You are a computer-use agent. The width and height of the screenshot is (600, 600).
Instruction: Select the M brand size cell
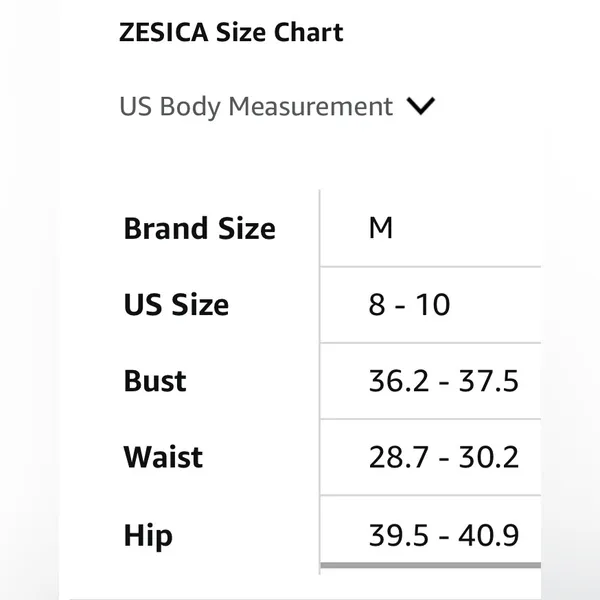click(x=381, y=228)
